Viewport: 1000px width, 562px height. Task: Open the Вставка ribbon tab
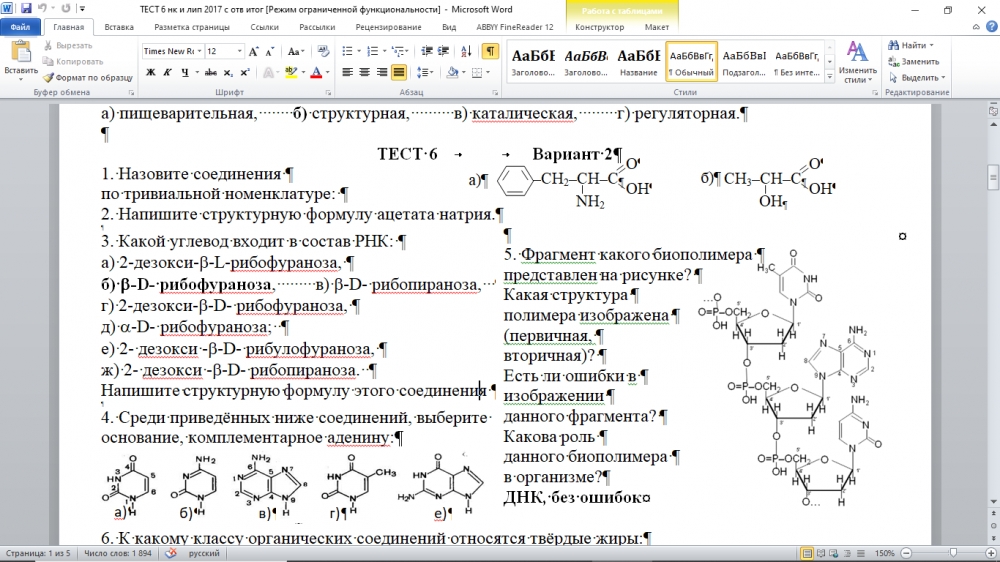[119, 28]
